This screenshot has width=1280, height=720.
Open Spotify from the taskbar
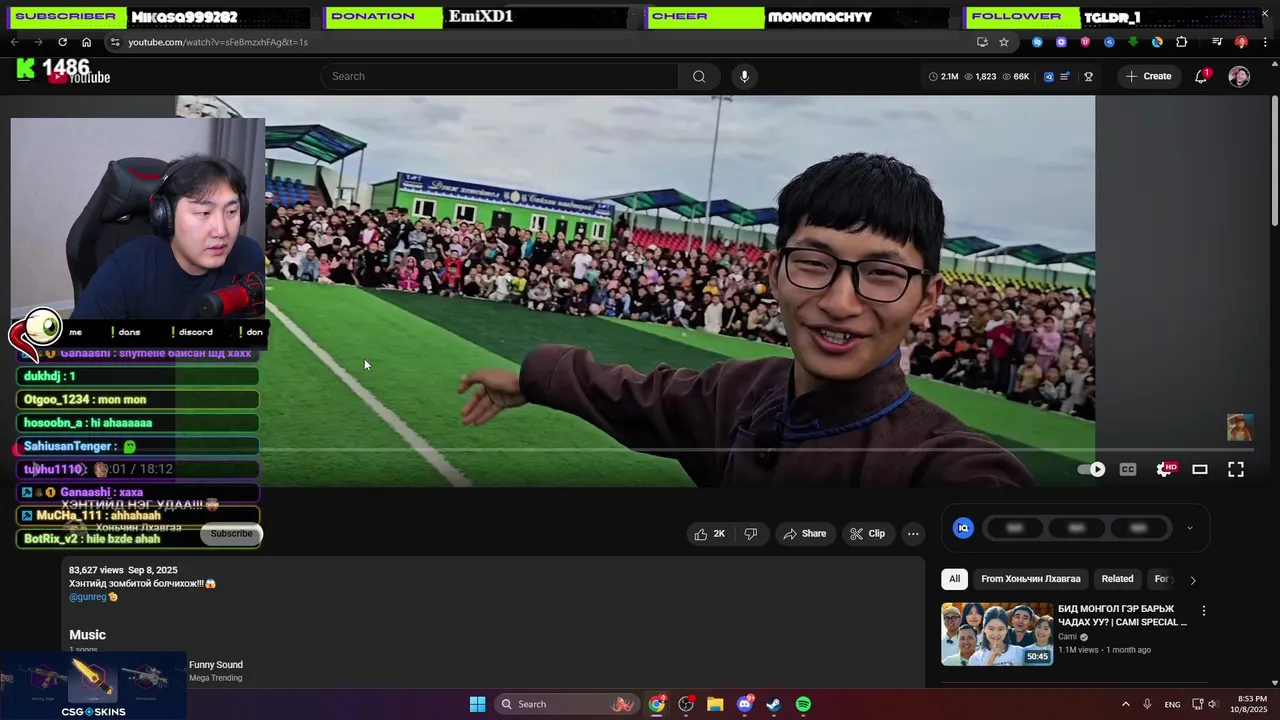(803, 704)
